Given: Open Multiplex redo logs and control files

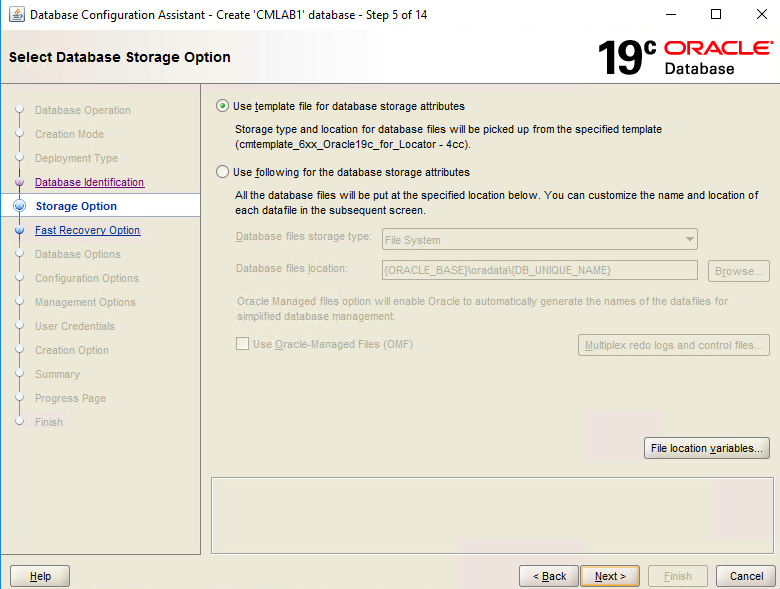Looking at the screenshot, I should [x=674, y=345].
